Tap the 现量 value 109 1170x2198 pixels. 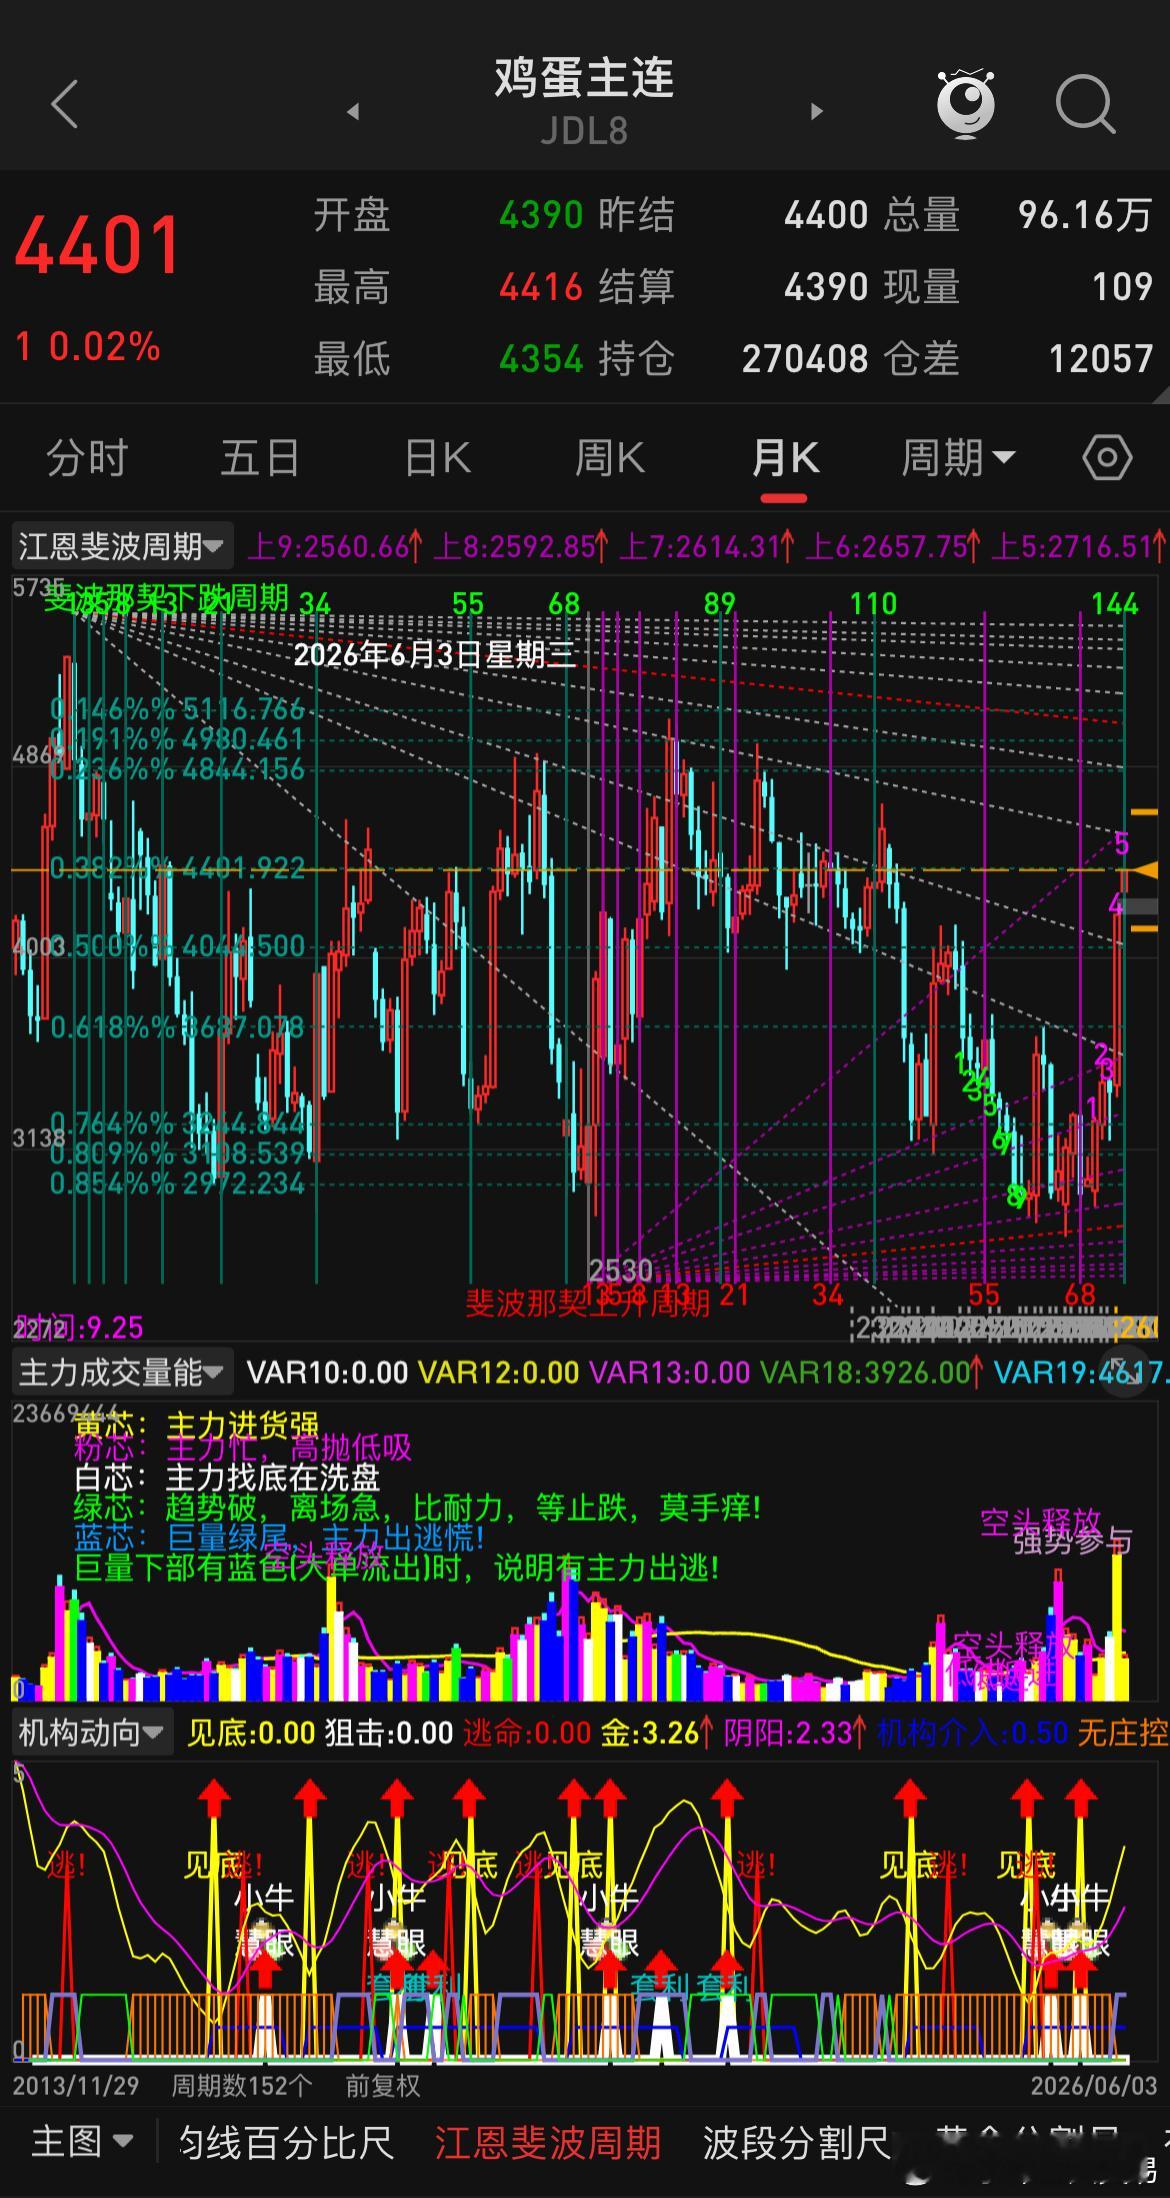click(x=1122, y=287)
